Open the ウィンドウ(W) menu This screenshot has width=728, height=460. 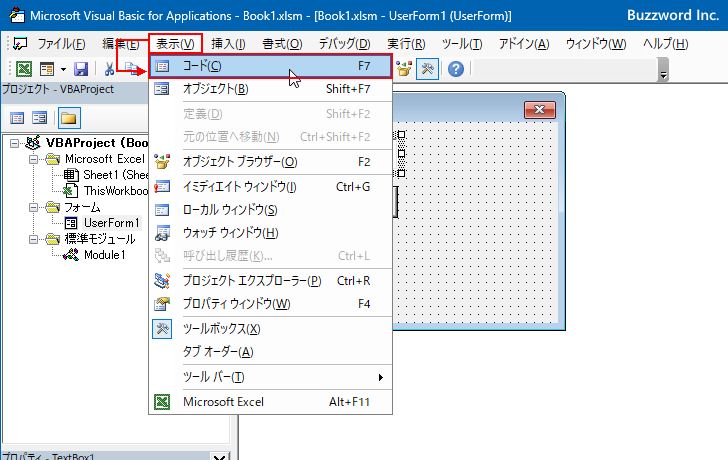596,44
